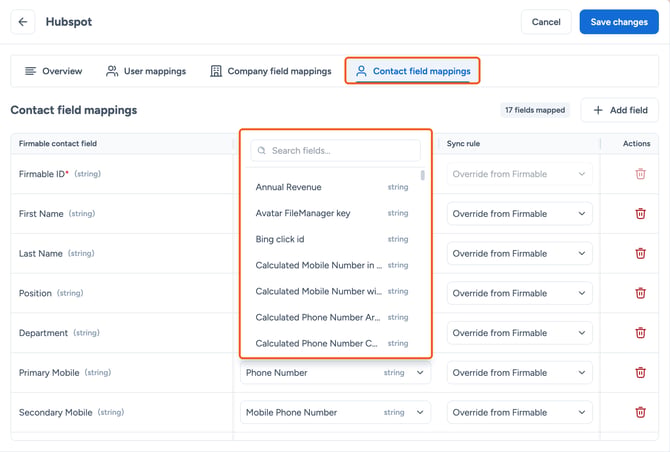Choose Bing click id option
The height and width of the screenshot is (452, 670).
(332, 239)
